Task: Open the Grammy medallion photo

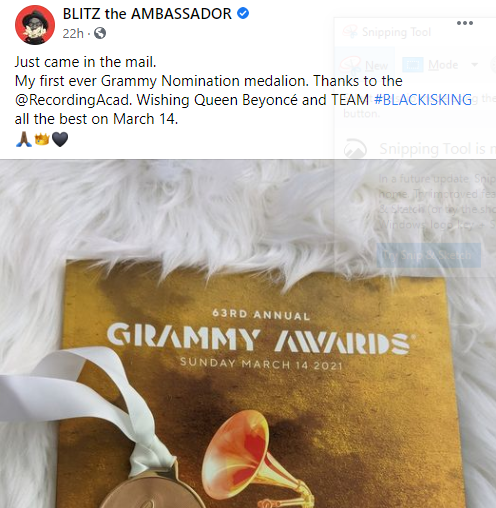Action: pos(248,334)
